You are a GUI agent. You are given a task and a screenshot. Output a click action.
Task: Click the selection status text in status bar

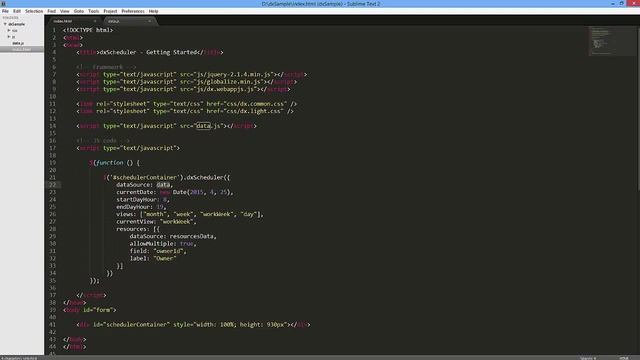[19, 358]
